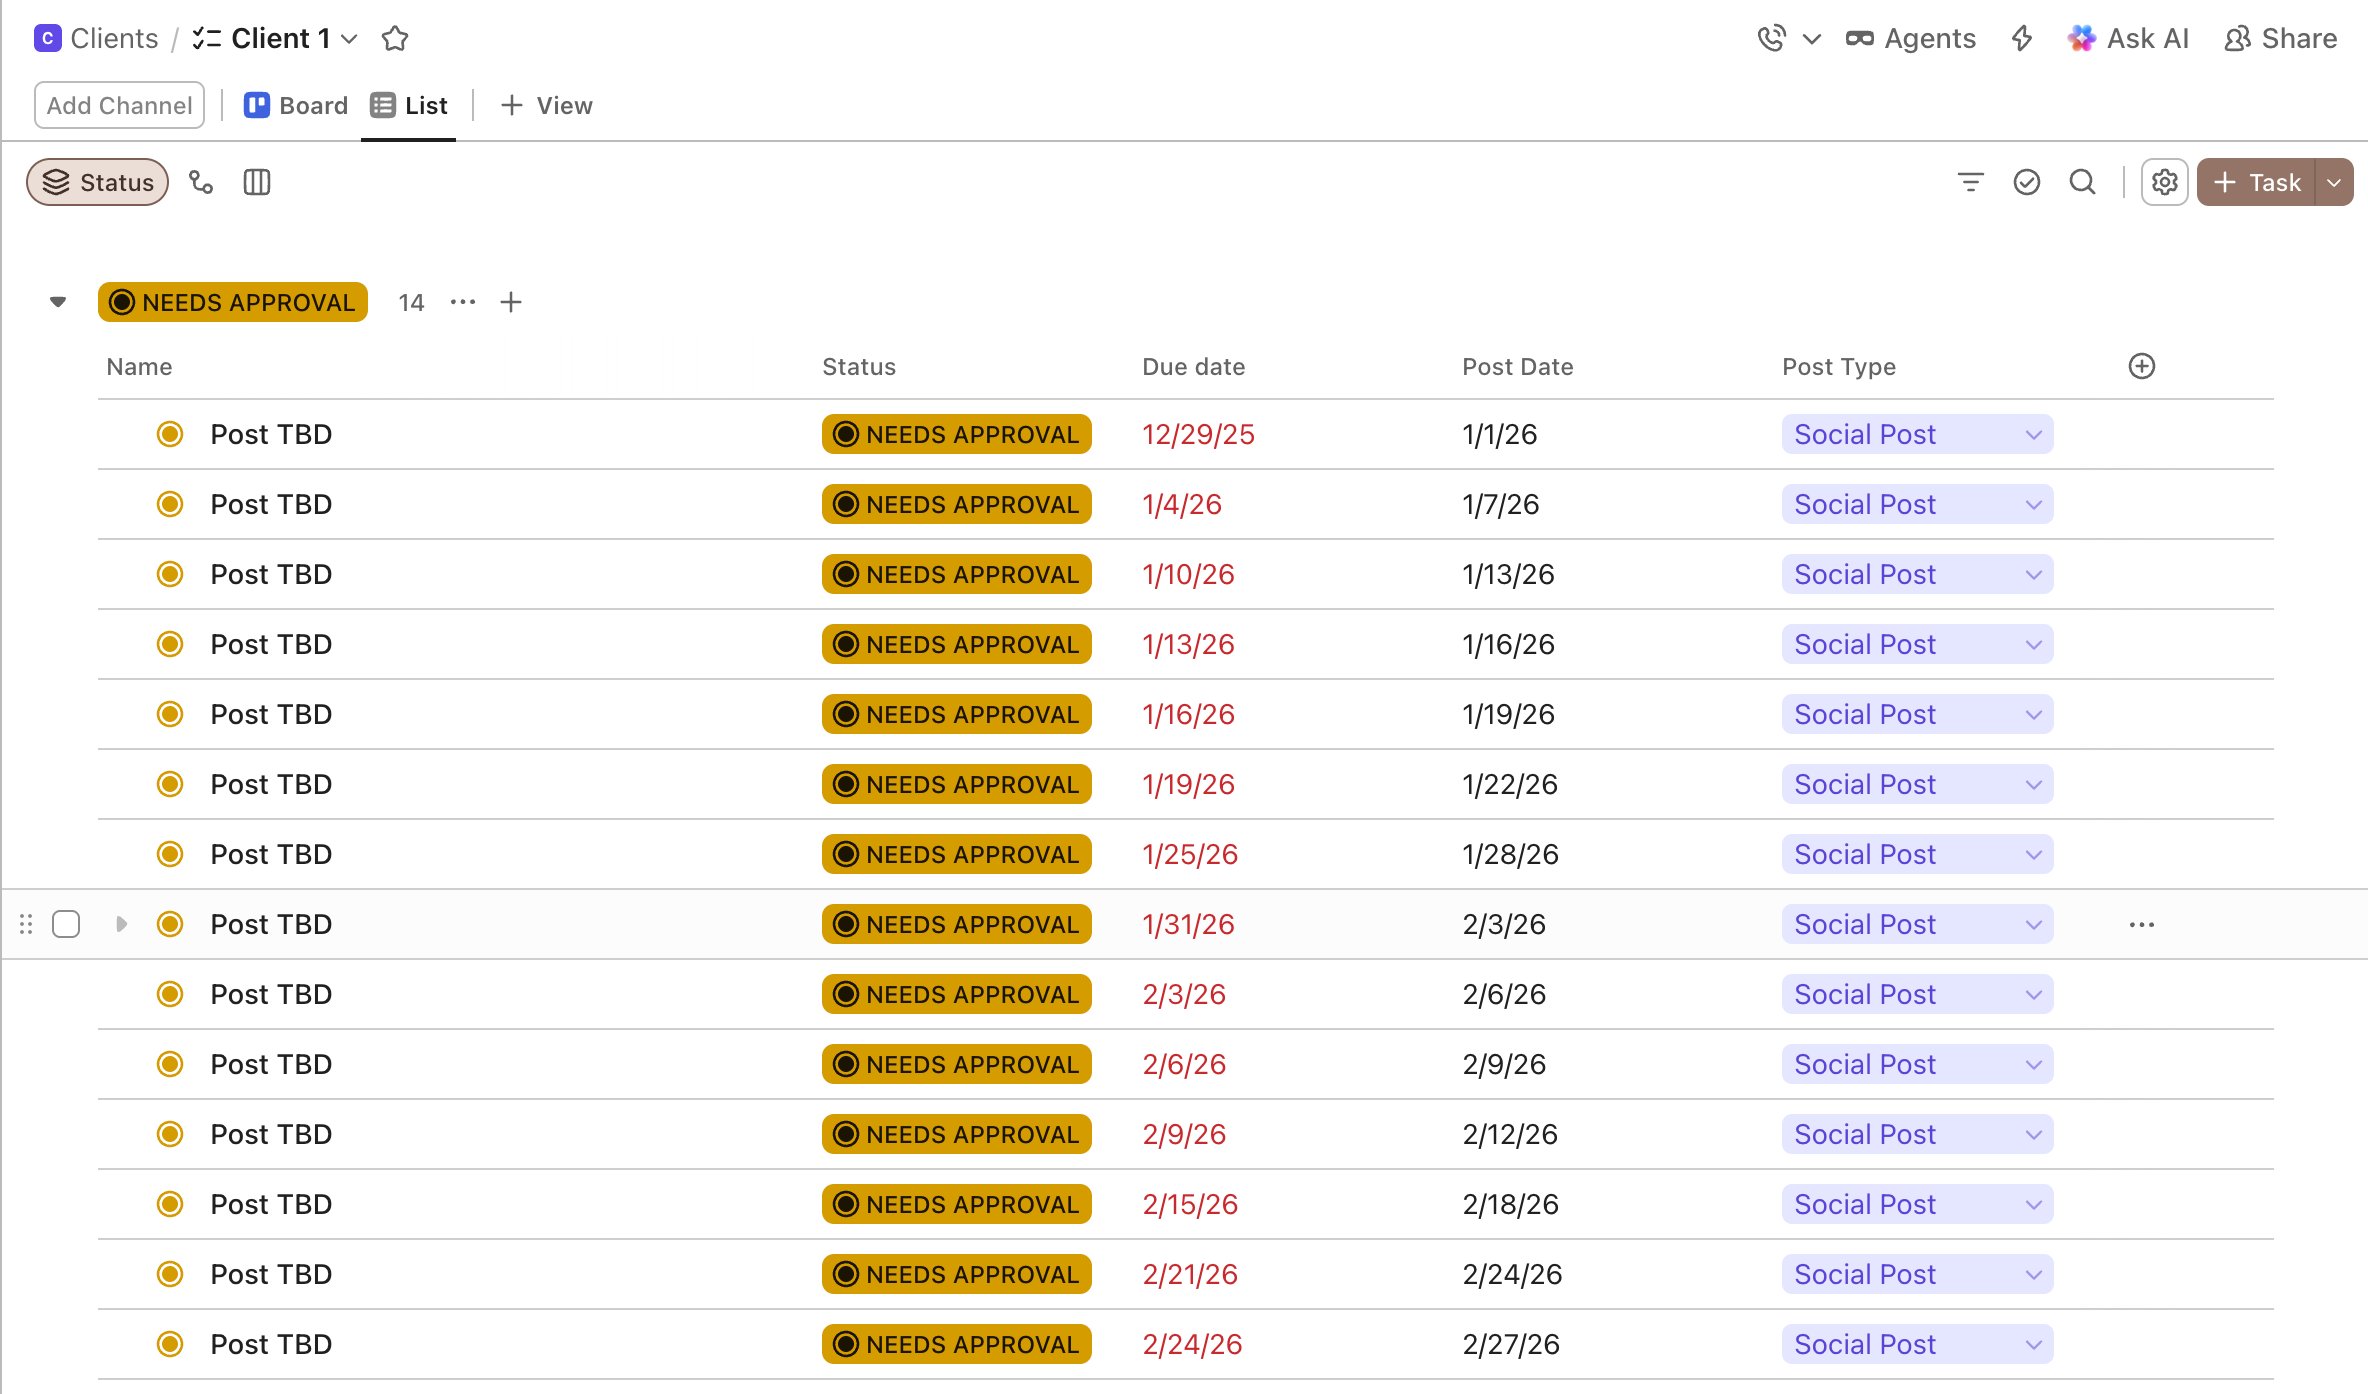Open Client 1 list dropdown in breadcrumb
The width and height of the screenshot is (2368, 1394).
click(349, 39)
